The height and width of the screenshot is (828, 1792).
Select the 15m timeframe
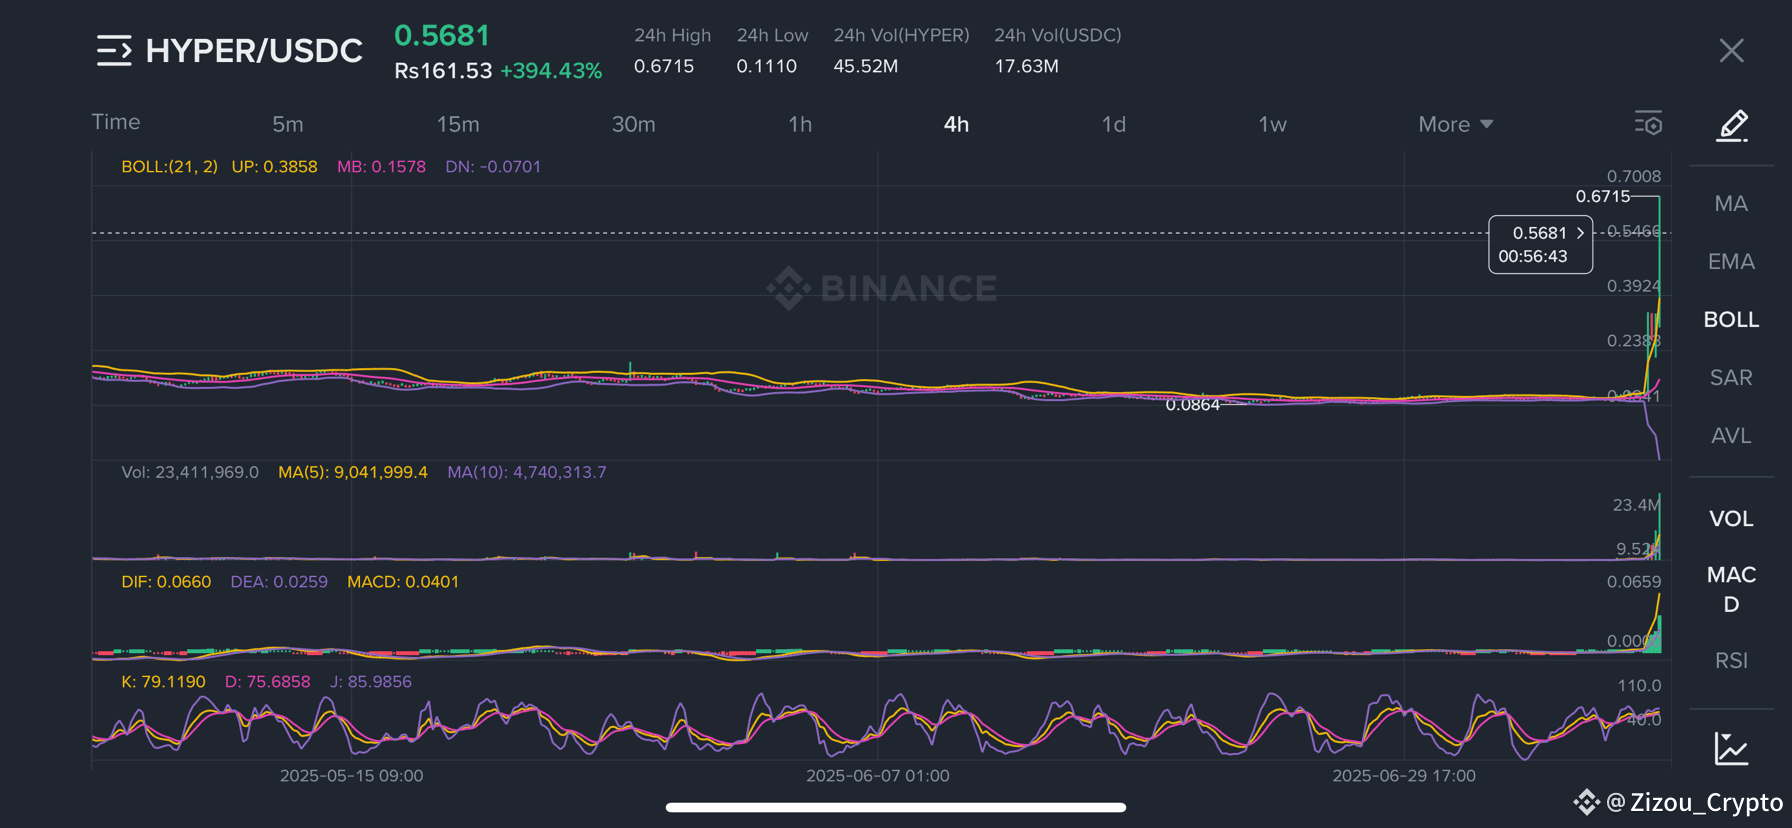[458, 124]
